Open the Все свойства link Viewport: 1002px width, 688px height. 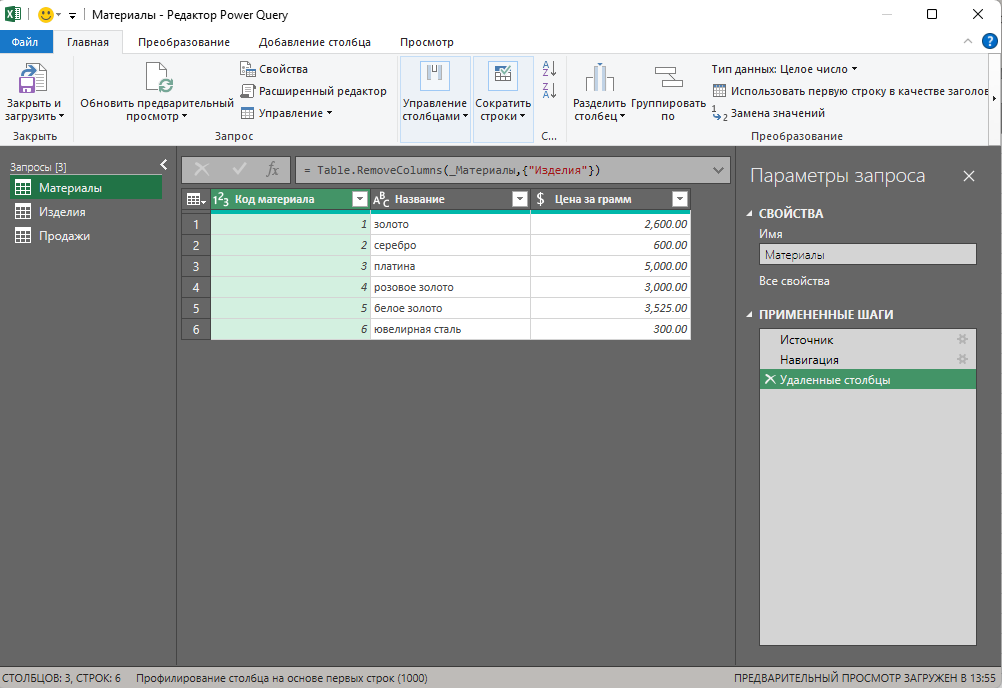click(x=794, y=281)
